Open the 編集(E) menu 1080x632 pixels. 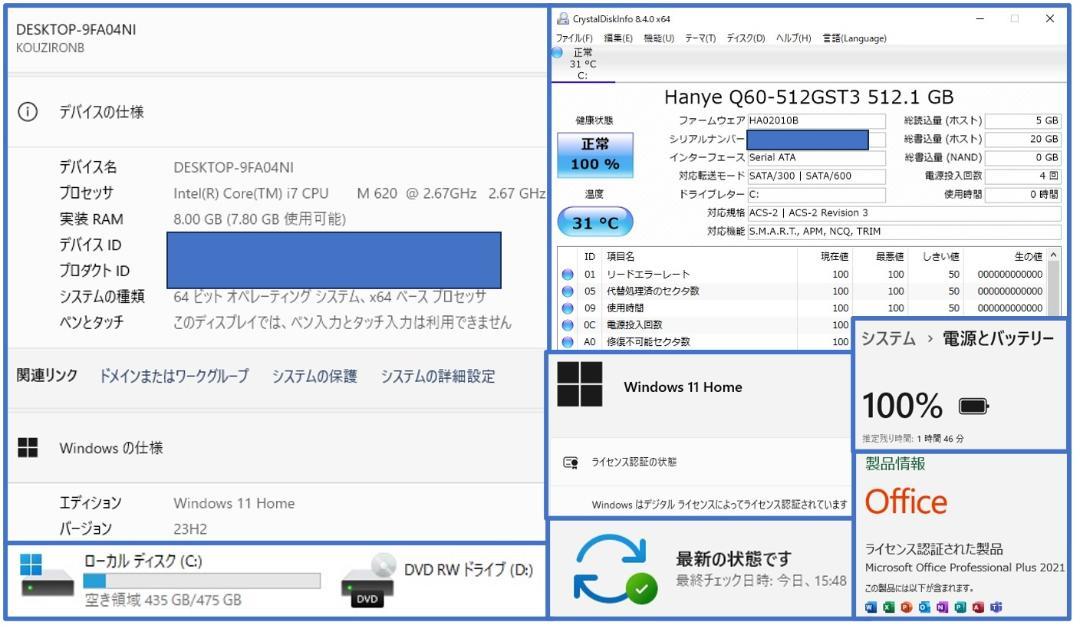(618, 39)
